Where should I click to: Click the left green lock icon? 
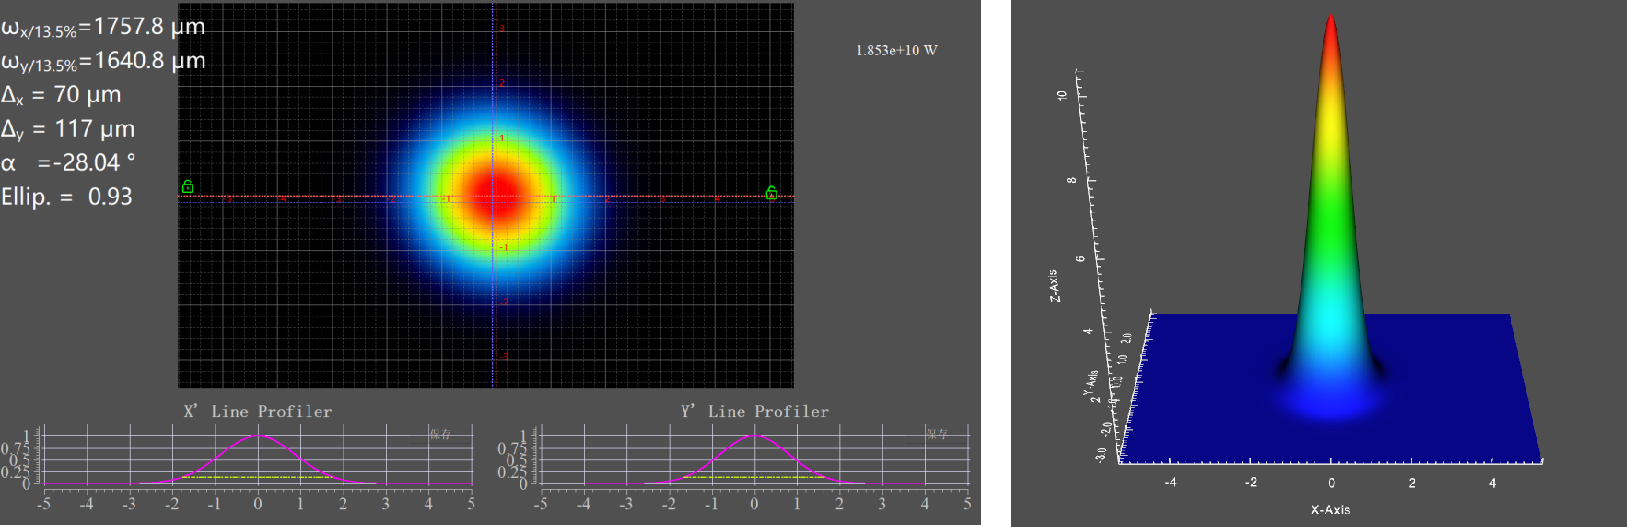point(187,187)
